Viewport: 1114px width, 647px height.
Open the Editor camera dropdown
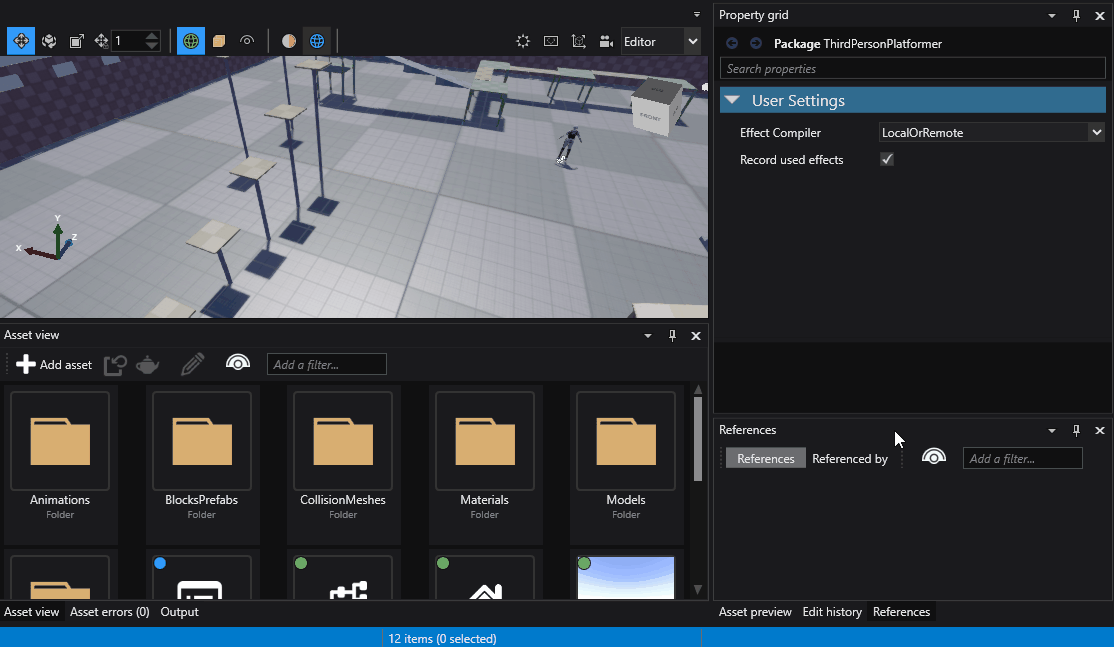coord(661,41)
